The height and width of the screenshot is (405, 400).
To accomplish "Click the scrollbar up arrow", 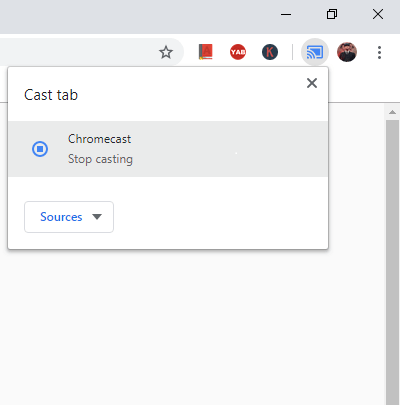I will click(392, 112).
